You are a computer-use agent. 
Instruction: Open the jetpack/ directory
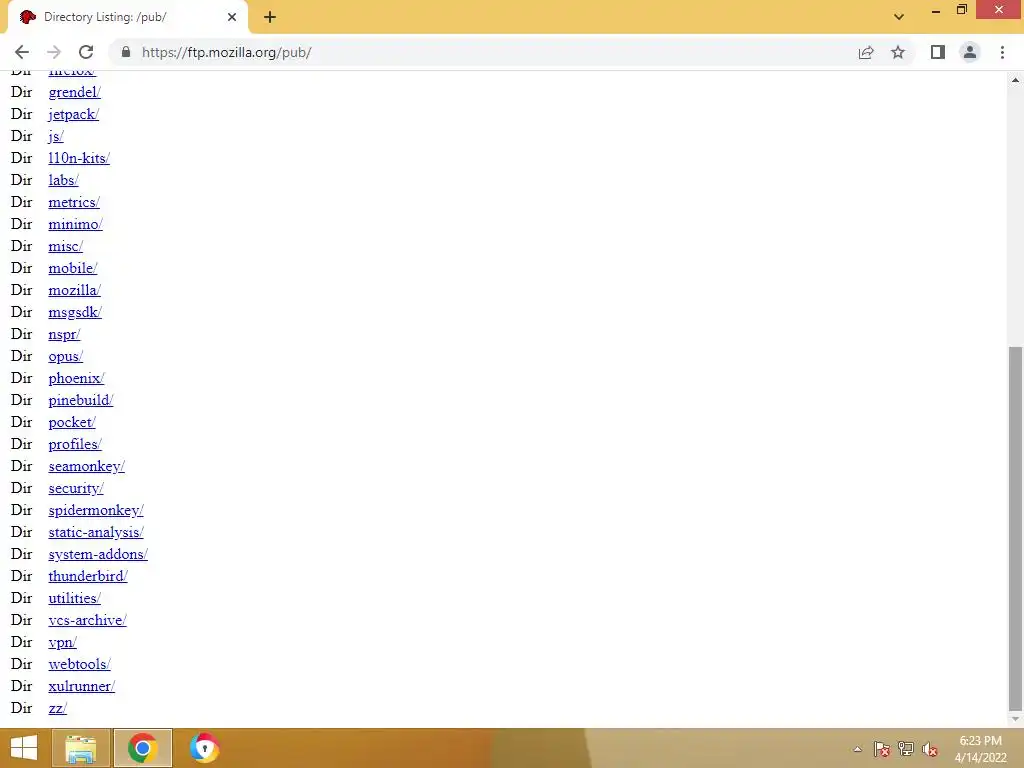[74, 114]
